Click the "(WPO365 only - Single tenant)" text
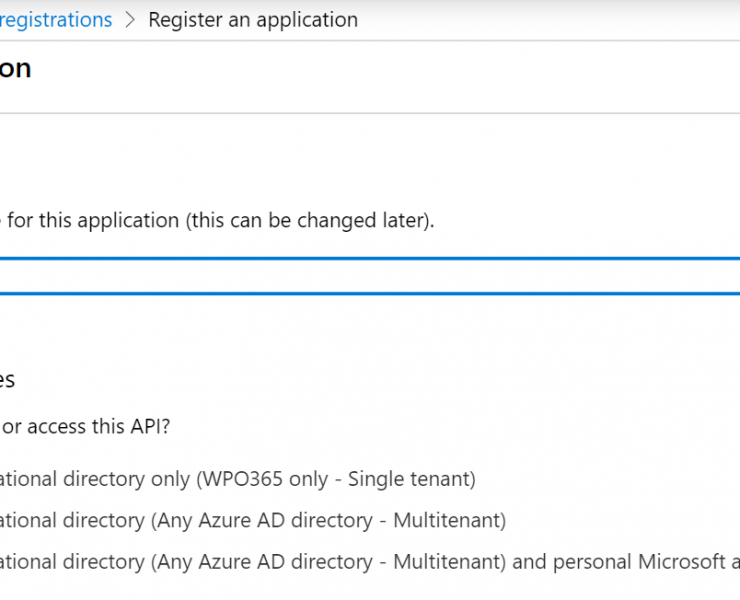This screenshot has height=600, width=740. [336, 479]
